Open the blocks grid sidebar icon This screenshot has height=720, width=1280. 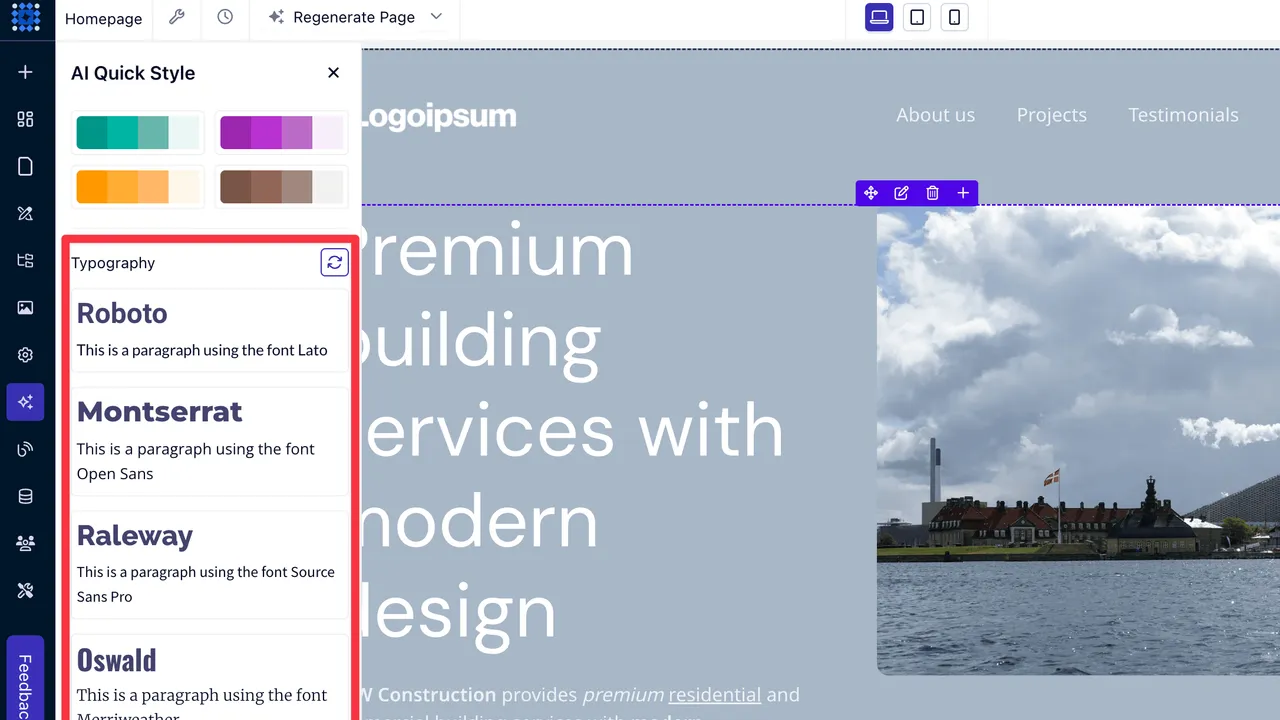point(26,119)
